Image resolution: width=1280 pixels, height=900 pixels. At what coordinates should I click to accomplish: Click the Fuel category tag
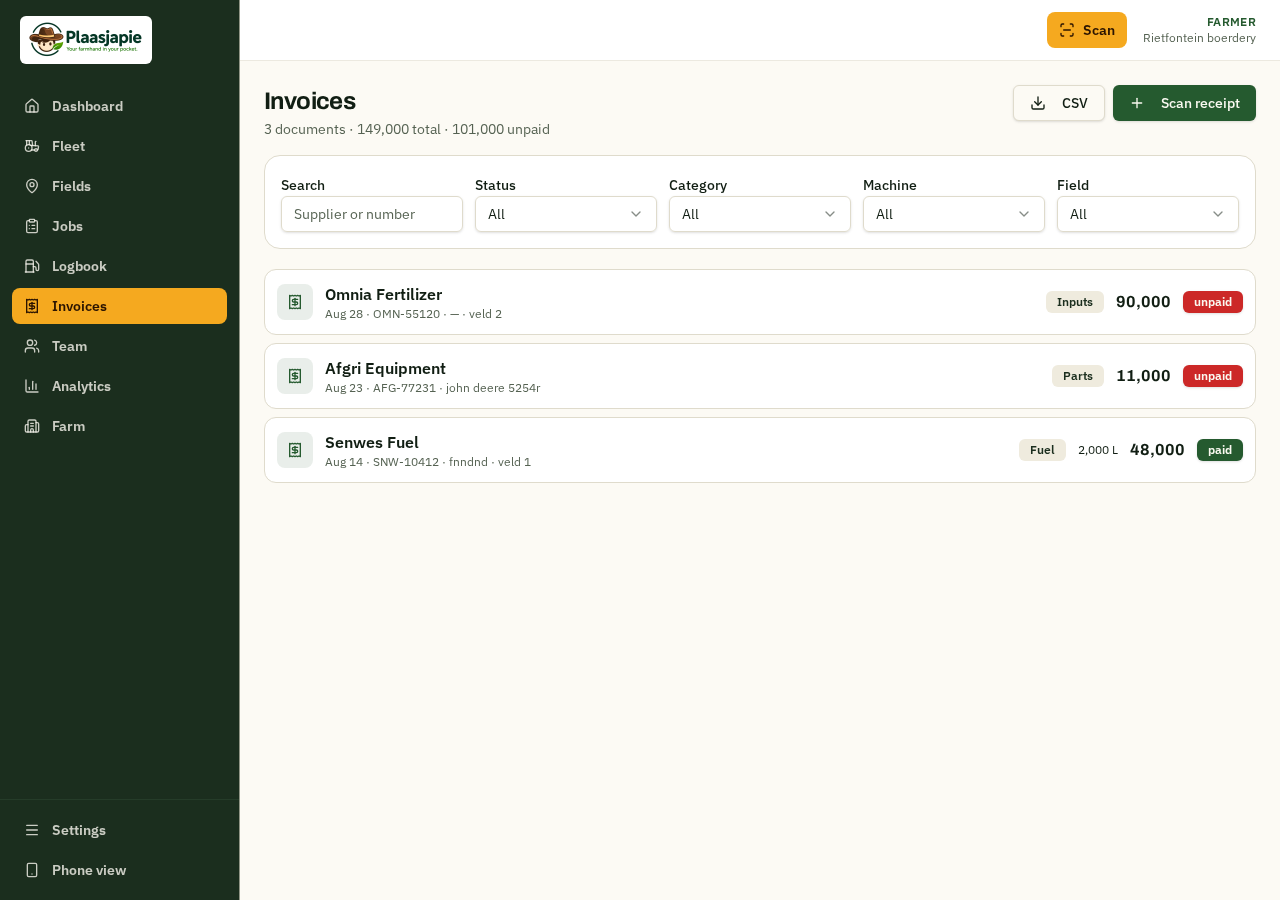[1042, 450]
